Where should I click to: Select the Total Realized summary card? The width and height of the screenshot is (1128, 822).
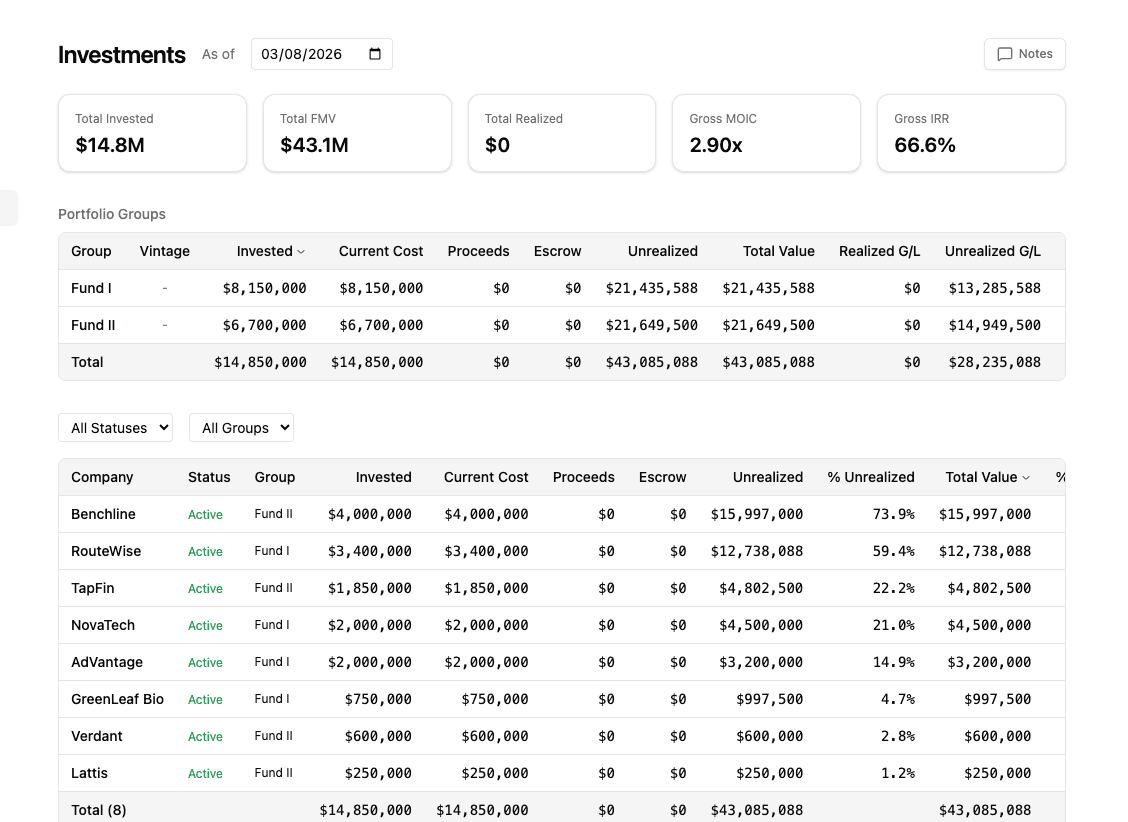pos(562,133)
